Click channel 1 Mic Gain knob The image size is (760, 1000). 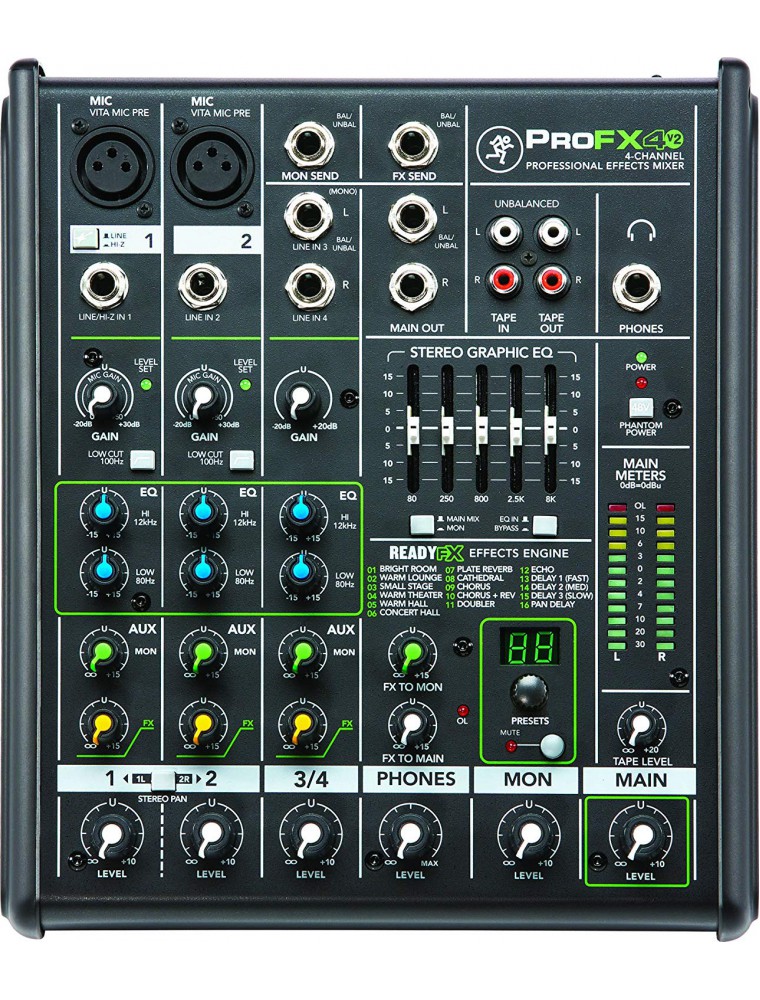pos(104,397)
